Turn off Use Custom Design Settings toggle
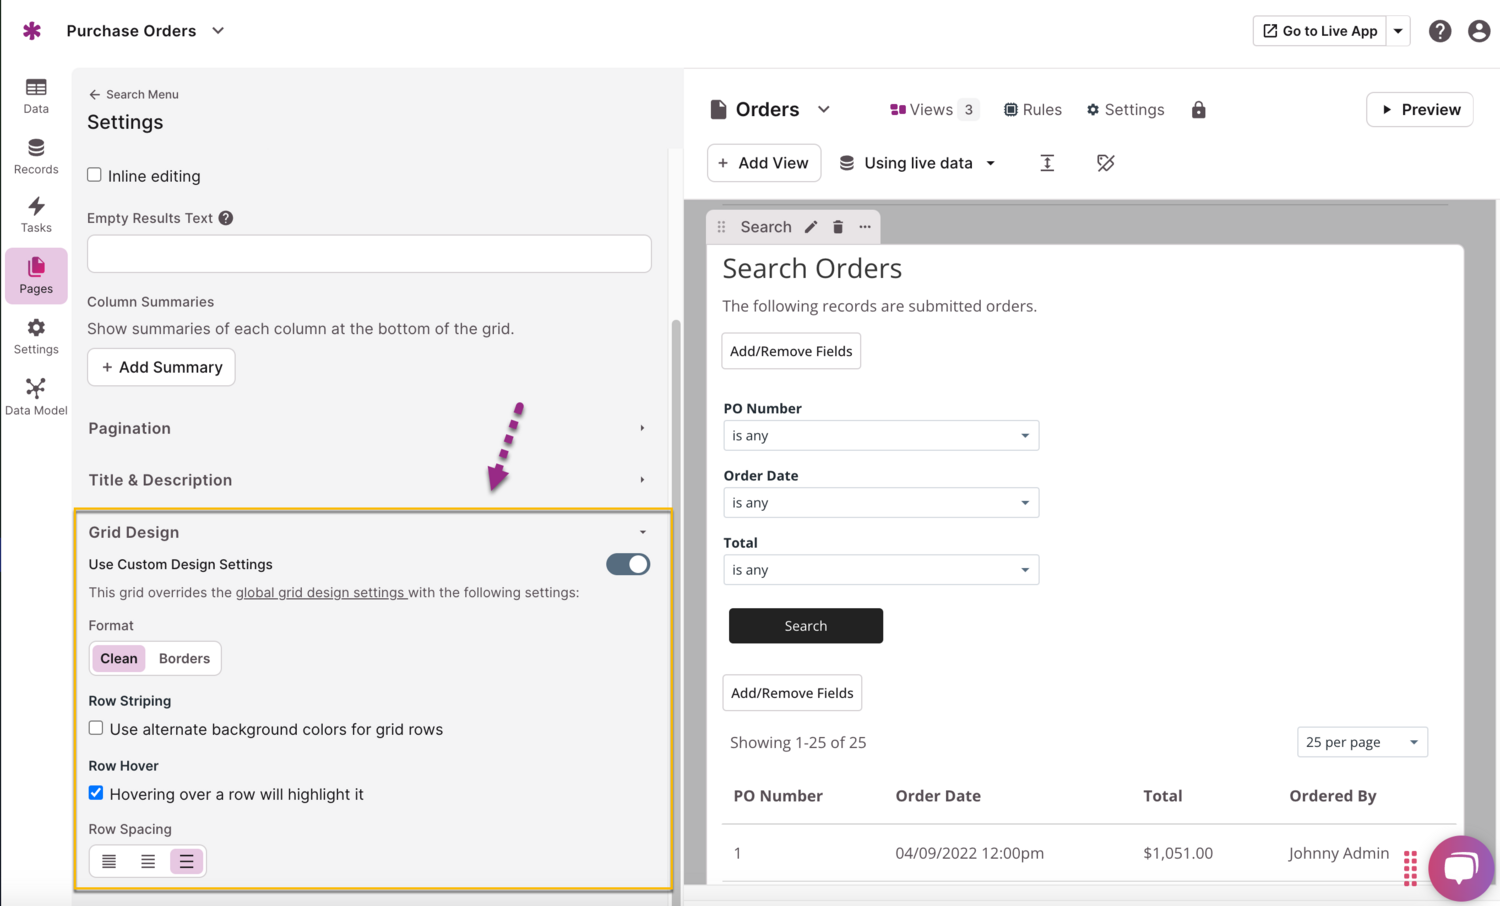This screenshot has width=1500, height=906. point(628,564)
